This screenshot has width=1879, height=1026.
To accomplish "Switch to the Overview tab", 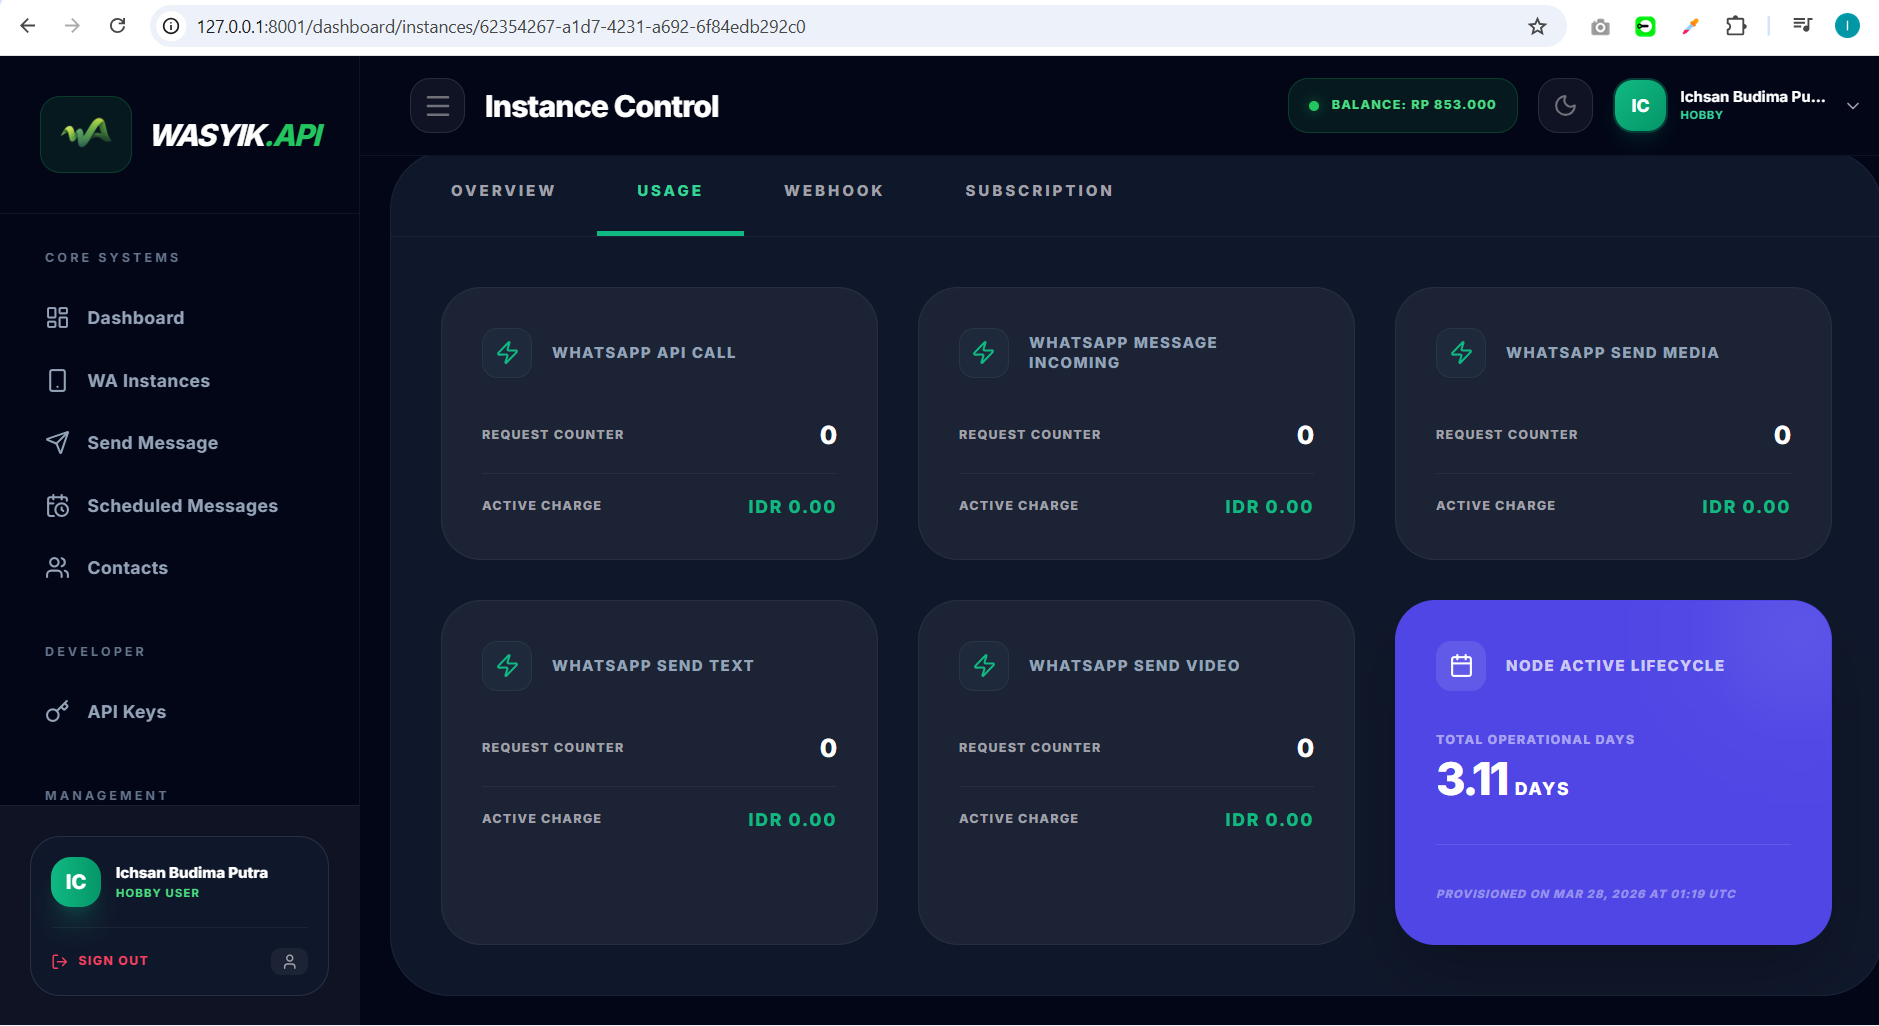I will tap(503, 191).
